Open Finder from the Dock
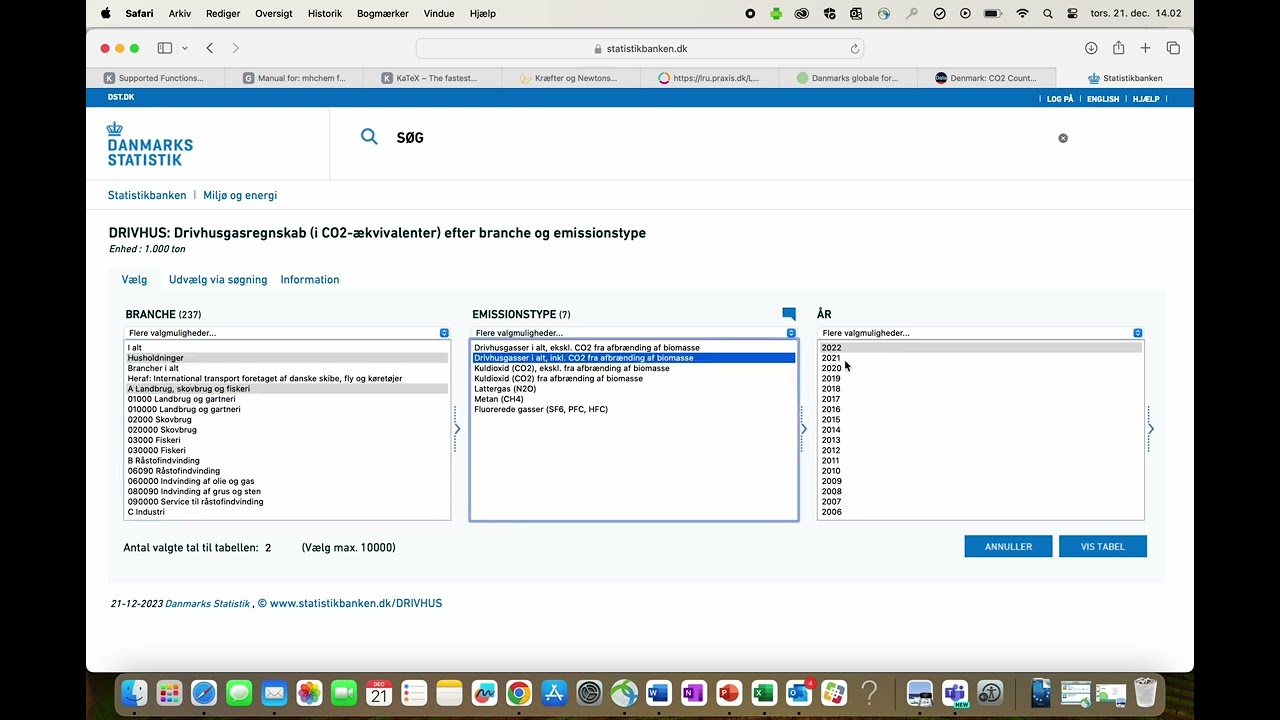1280x720 pixels. click(134, 693)
